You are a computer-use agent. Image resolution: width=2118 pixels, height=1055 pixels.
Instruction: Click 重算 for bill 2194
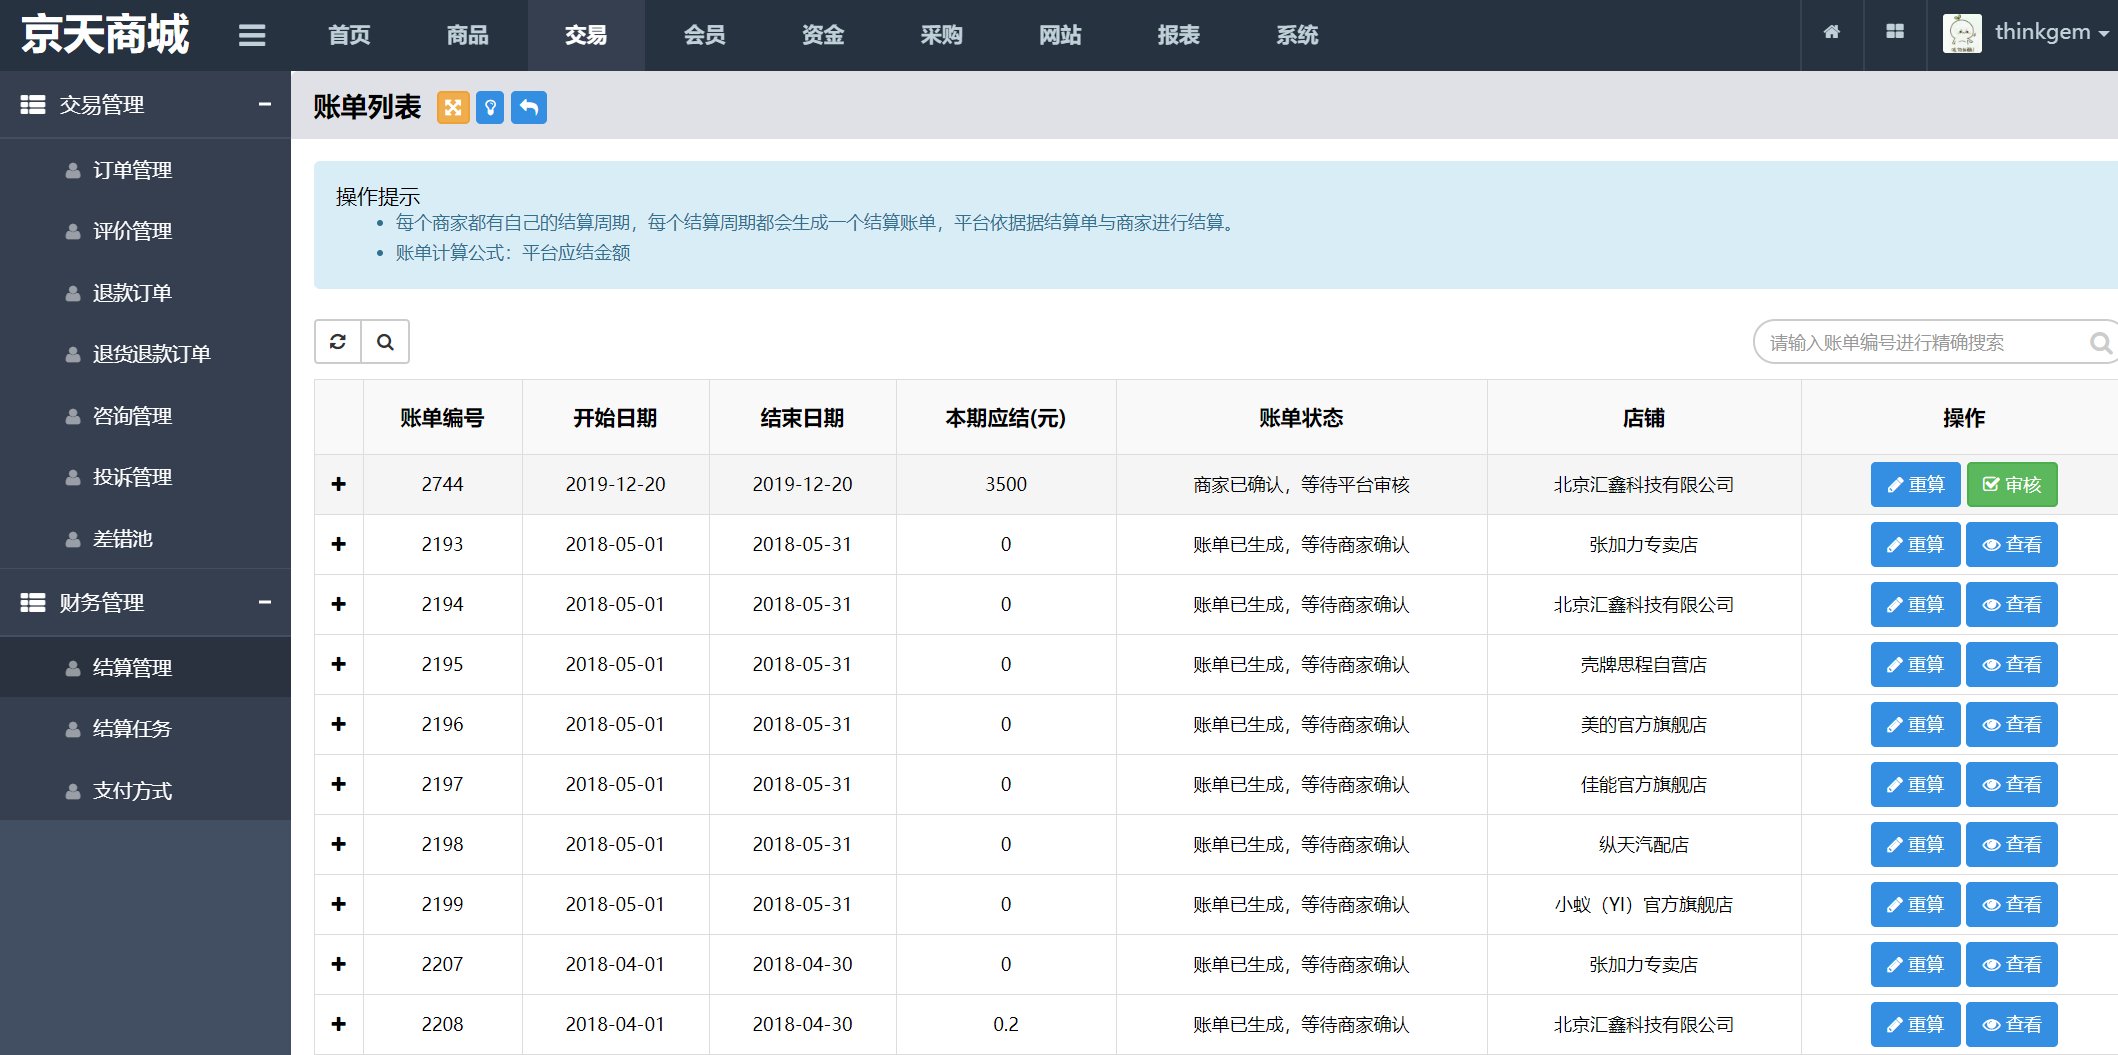[1916, 604]
